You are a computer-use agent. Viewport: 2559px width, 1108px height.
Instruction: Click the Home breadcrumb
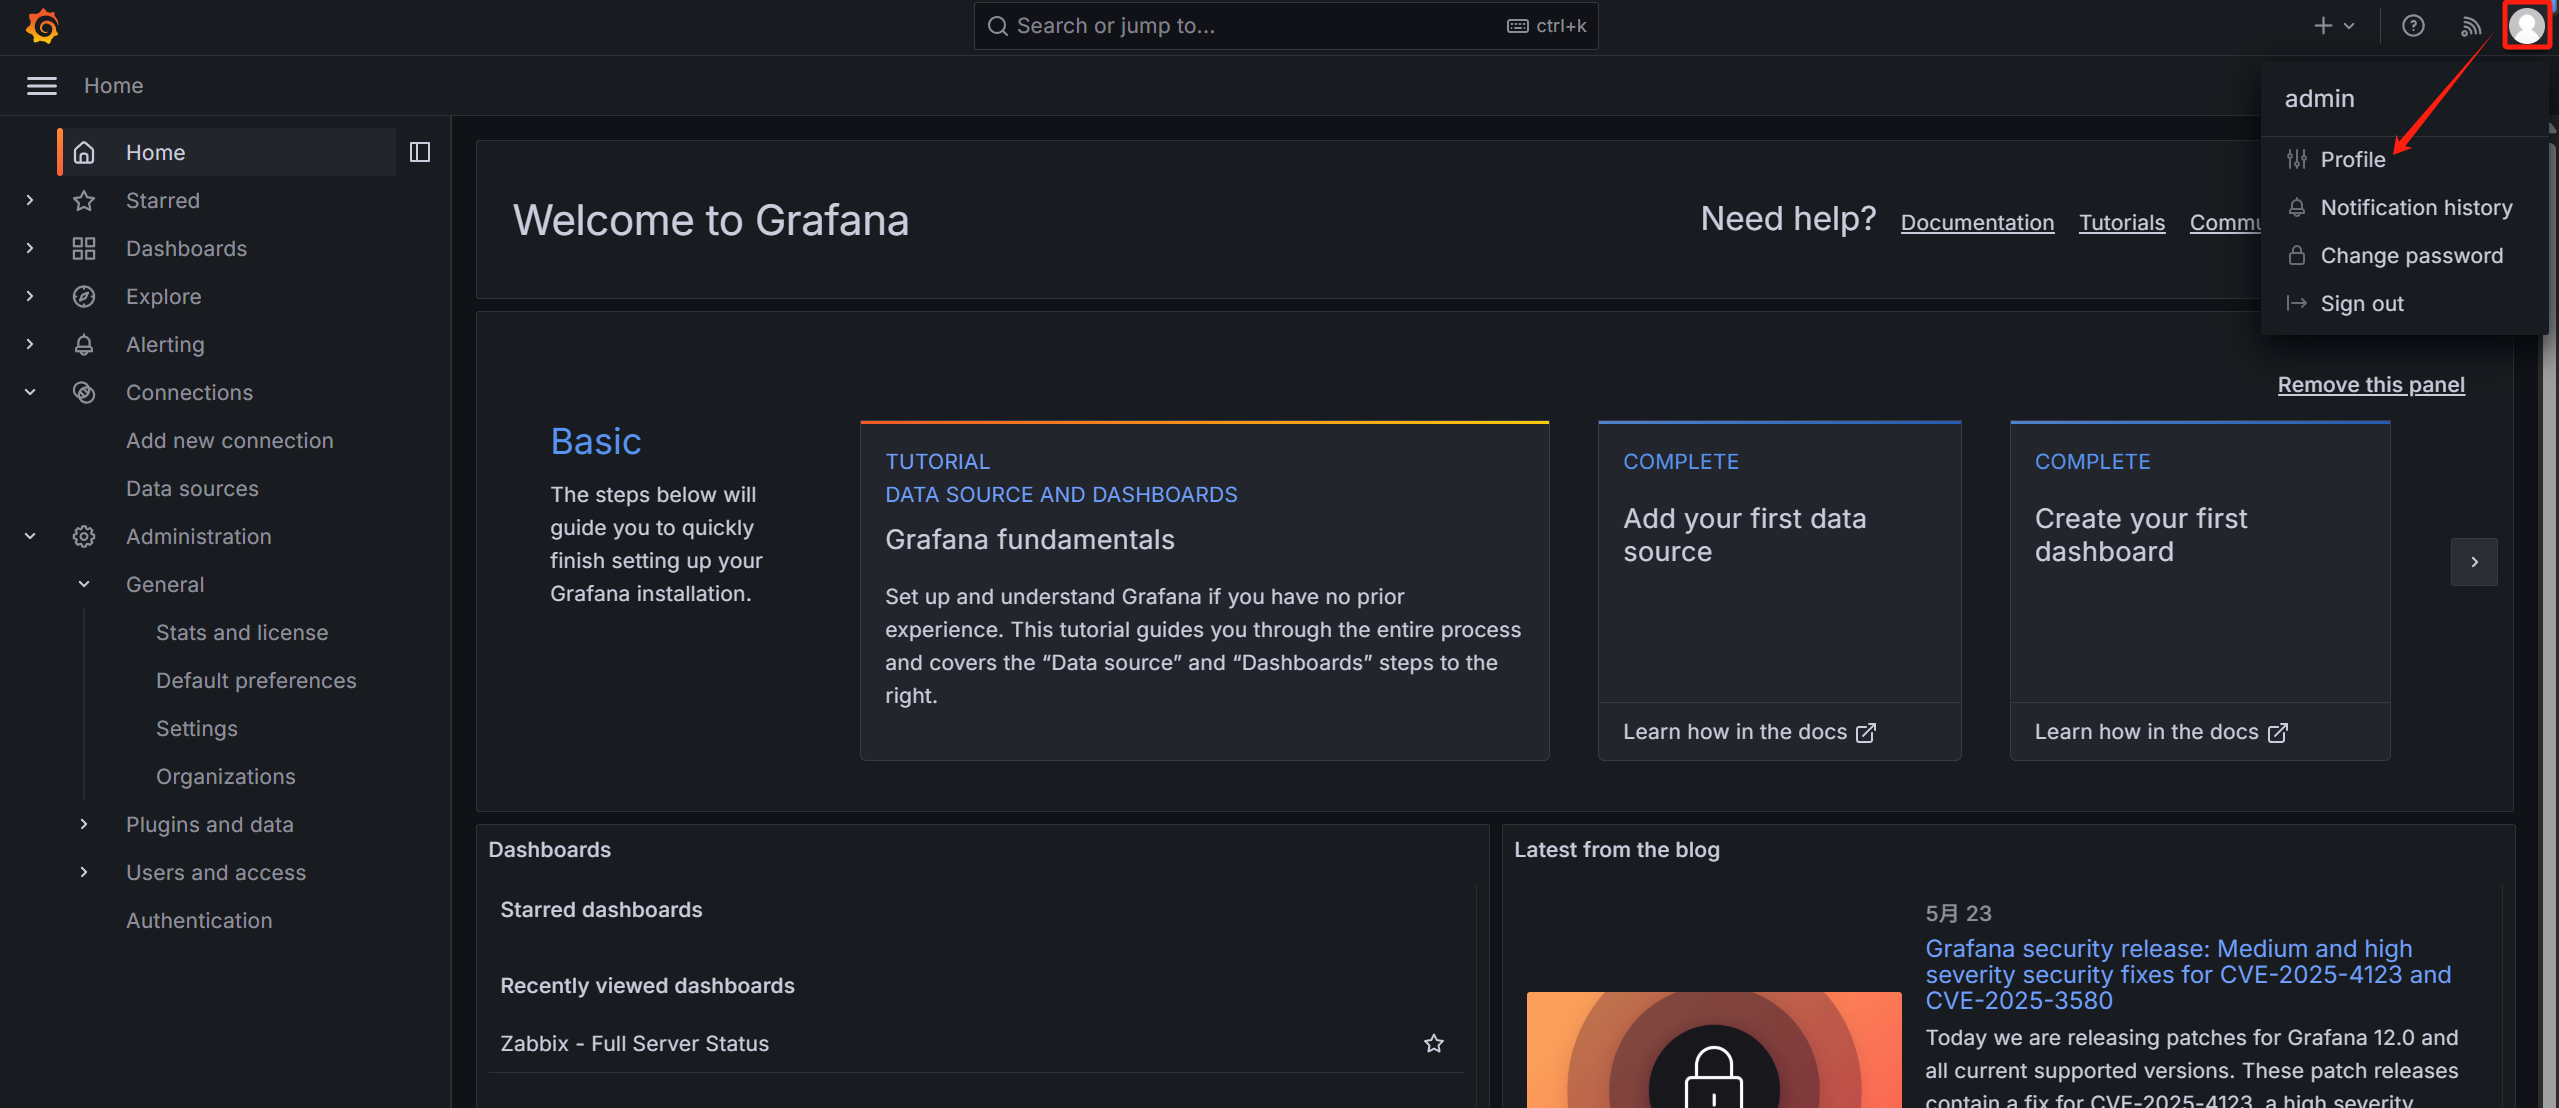(113, 86)
